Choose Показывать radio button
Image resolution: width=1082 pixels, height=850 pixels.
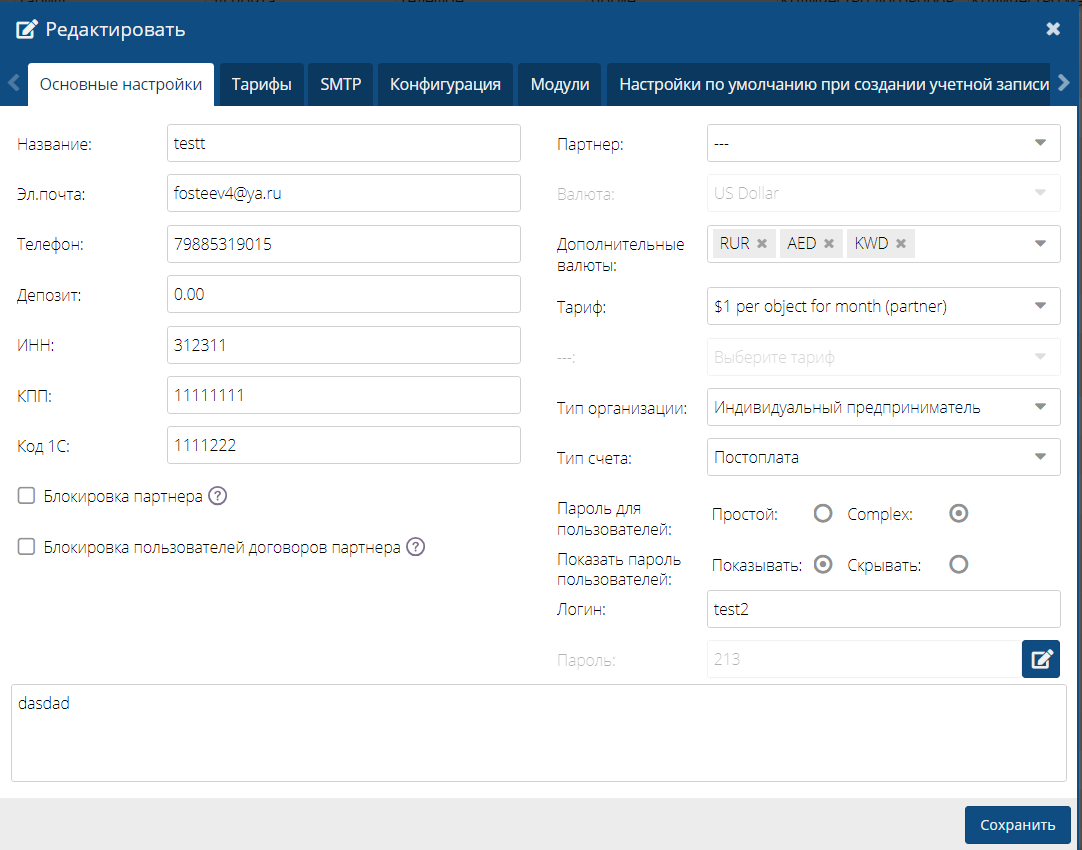pos(823,565)
